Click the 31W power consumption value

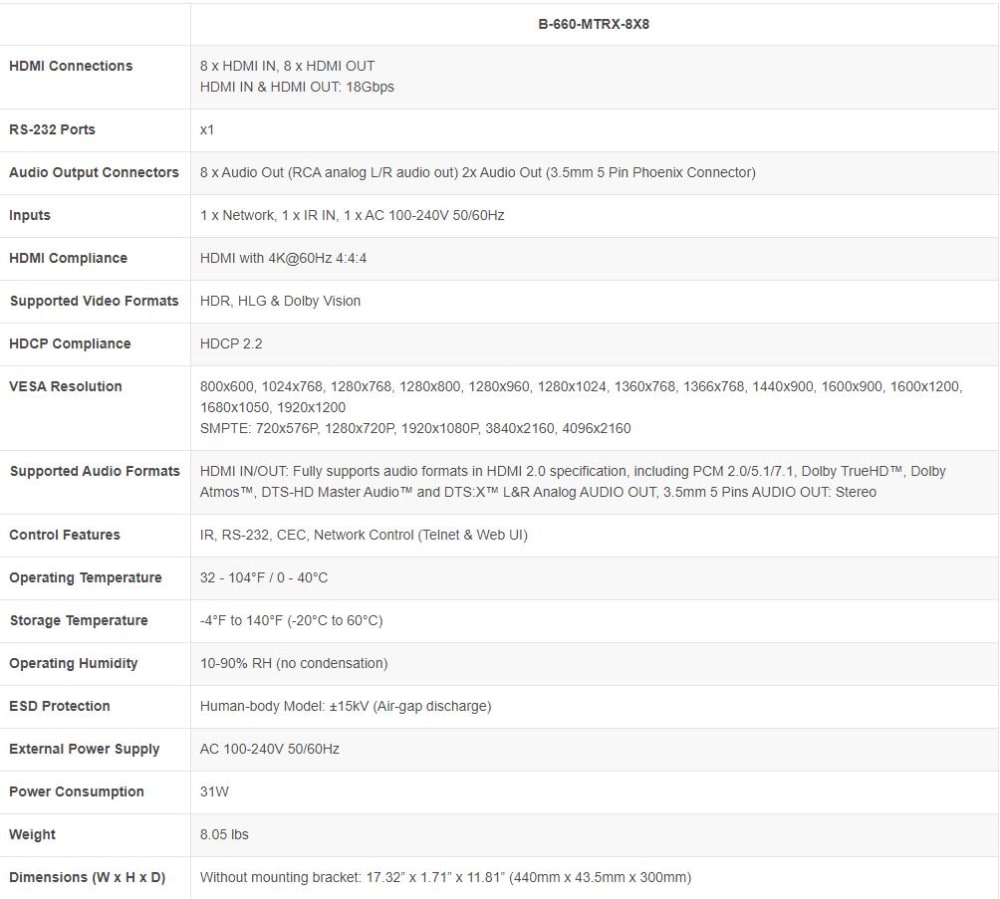pyautogui.click(x=214, y=791)
